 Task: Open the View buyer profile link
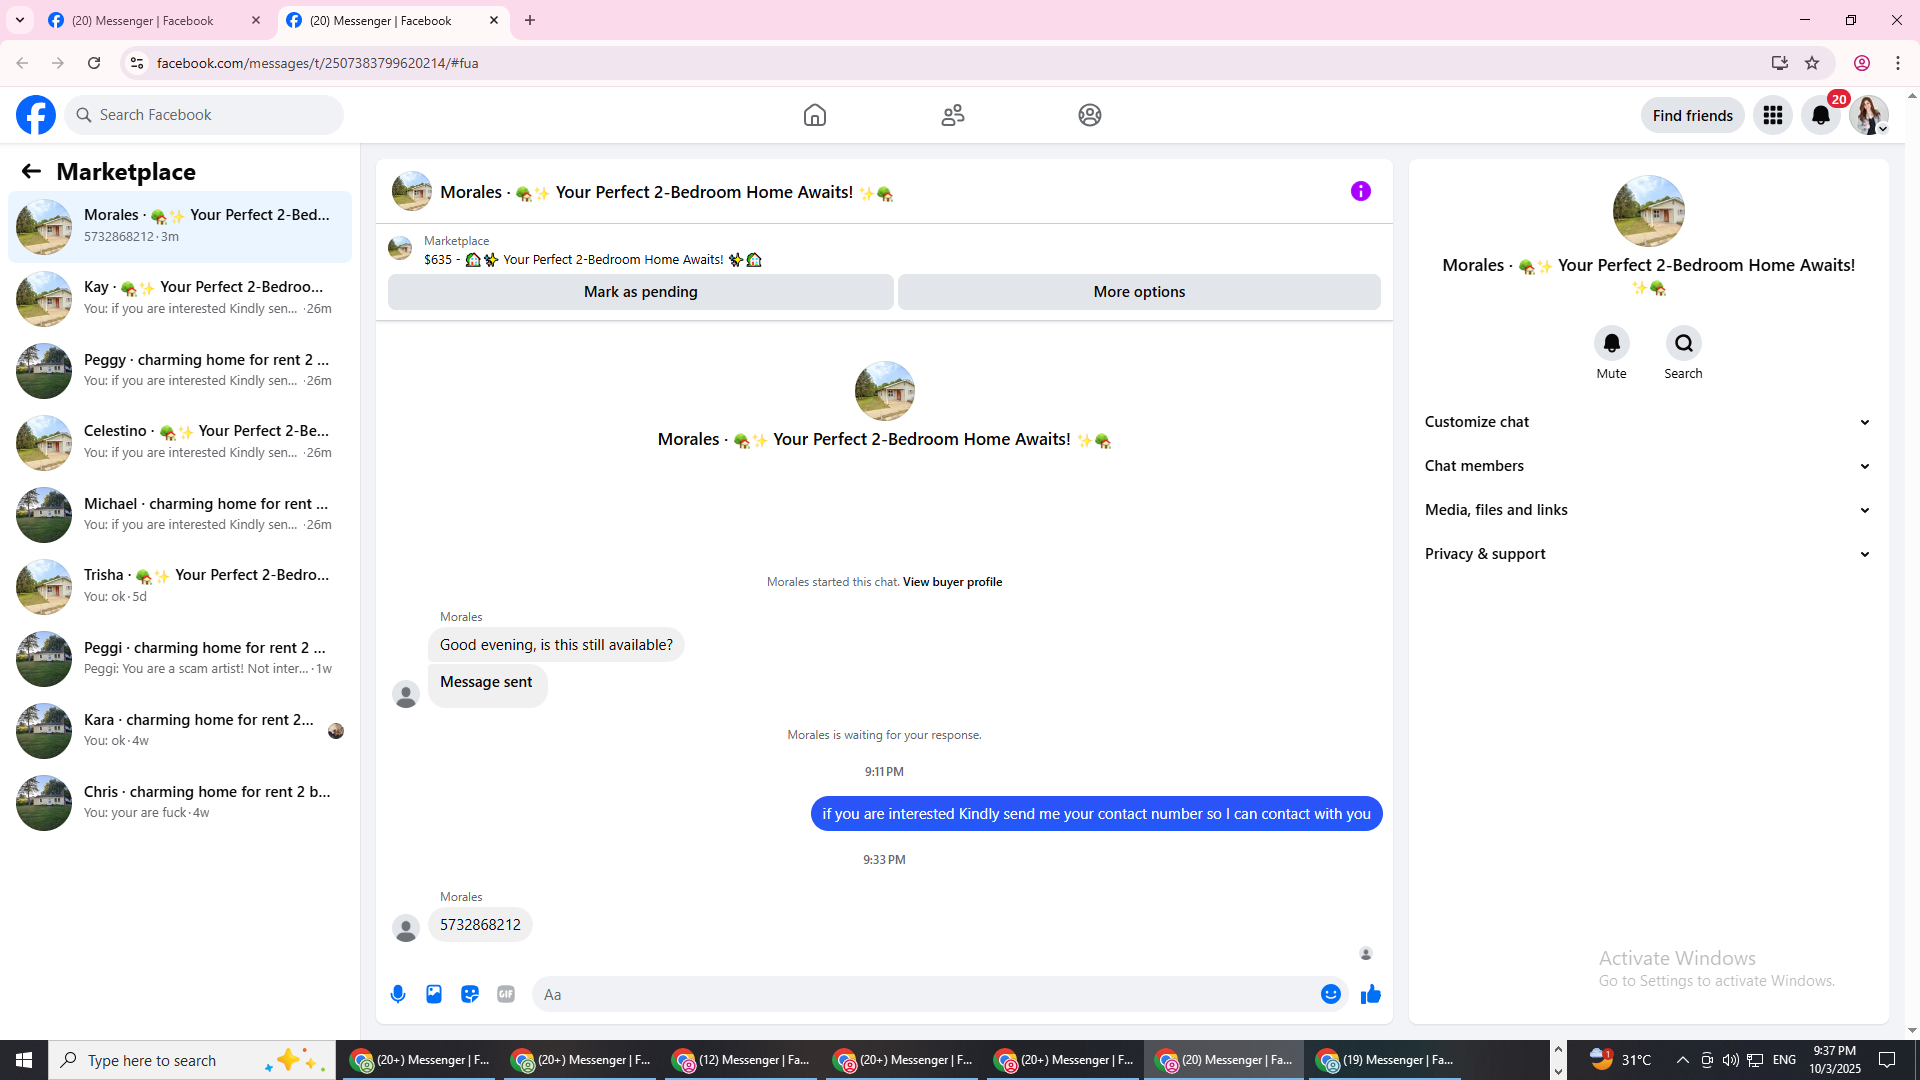[952, 582]
